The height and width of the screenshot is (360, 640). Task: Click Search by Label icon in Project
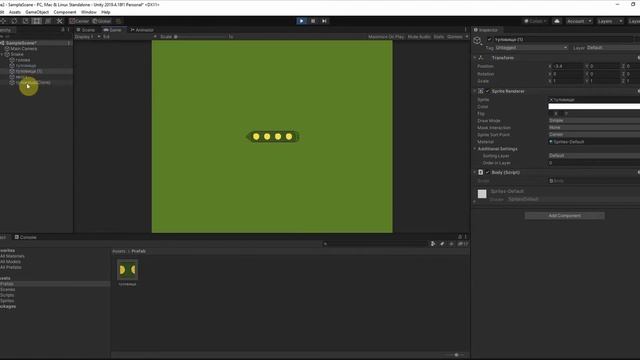point(442,244)
